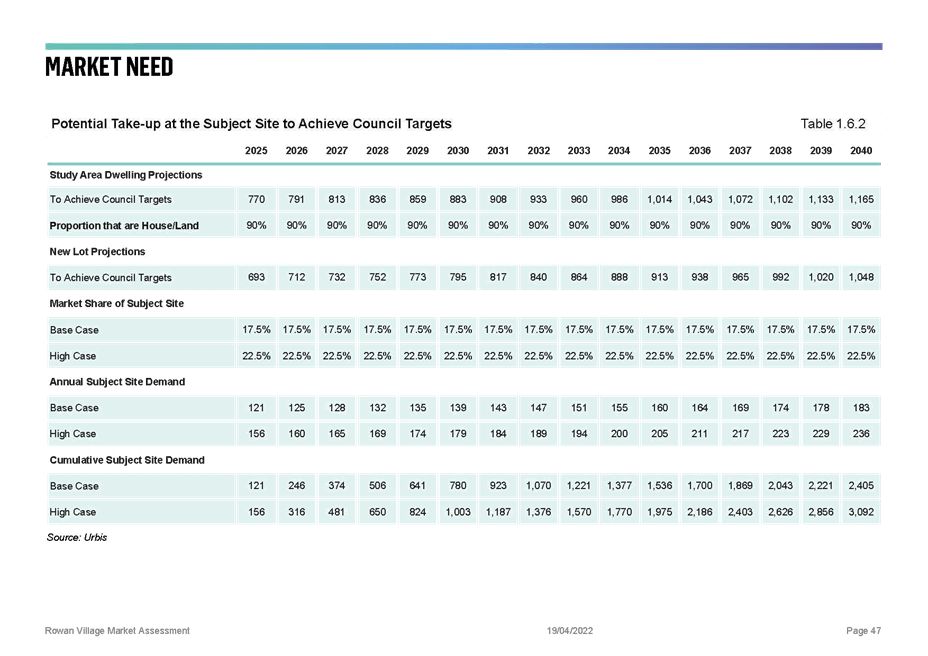Select the 'Study Area Dwelling Projections' section heading

(126, 175)
